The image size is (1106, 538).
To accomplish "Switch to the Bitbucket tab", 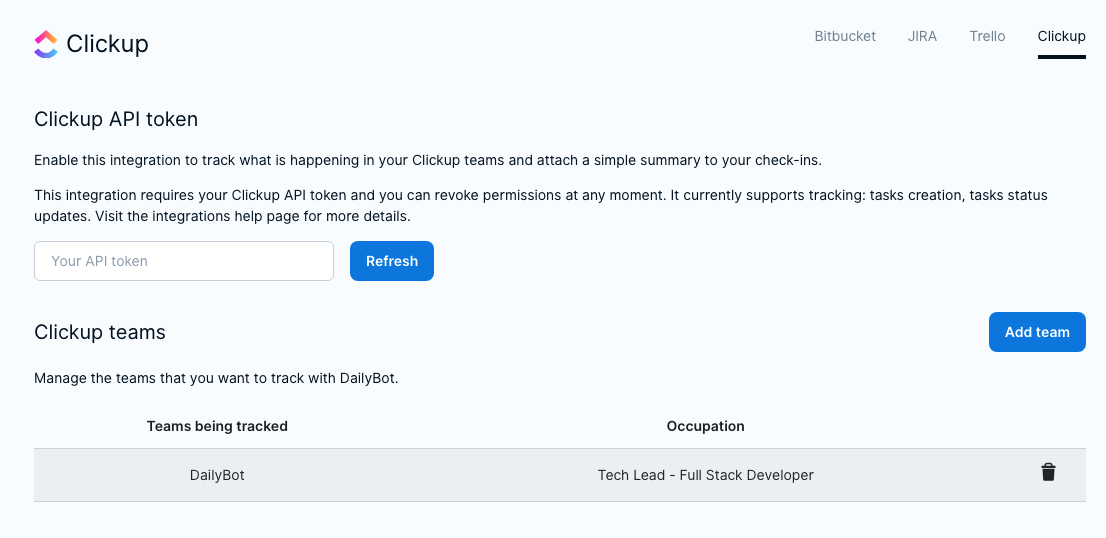I will (x=845, y=36).
